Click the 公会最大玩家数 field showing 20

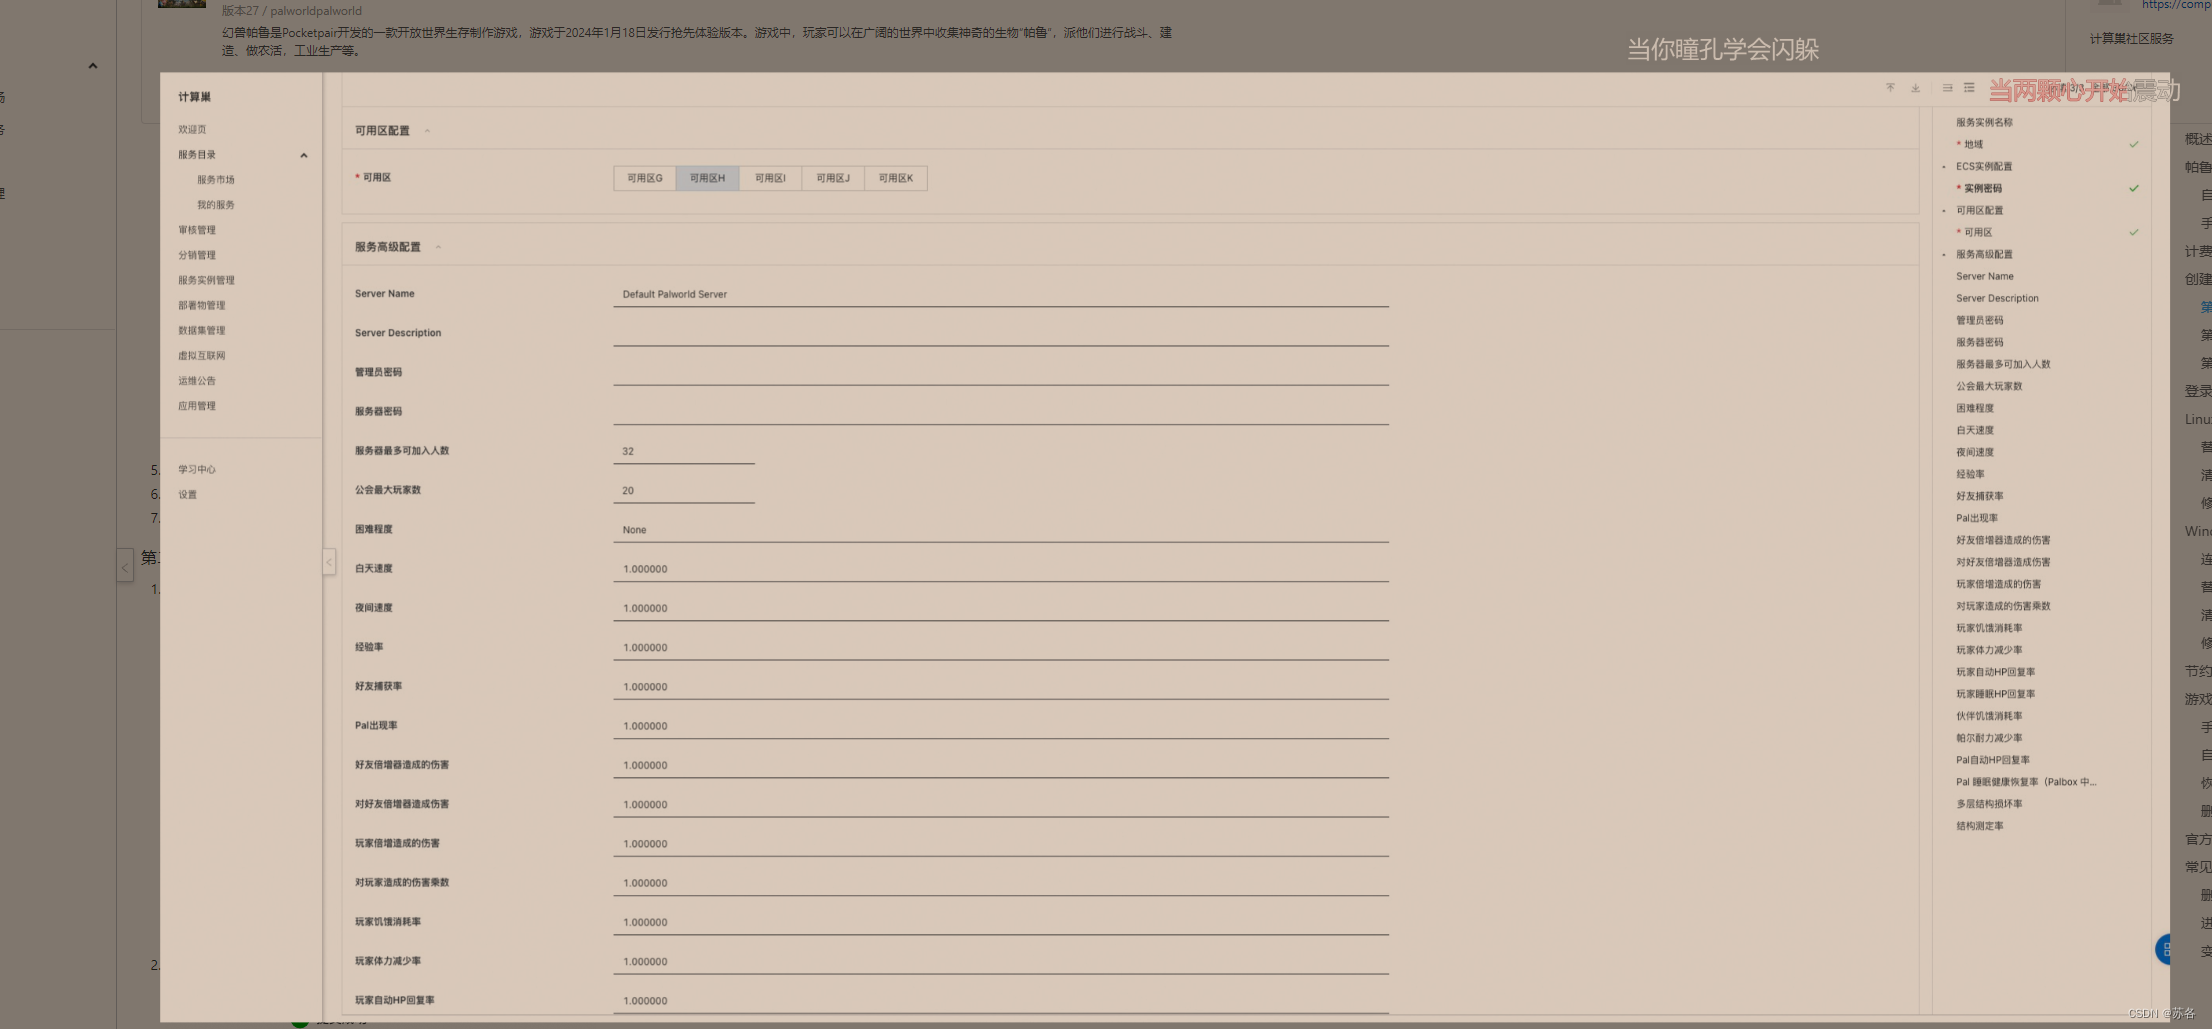pos(684,490)
